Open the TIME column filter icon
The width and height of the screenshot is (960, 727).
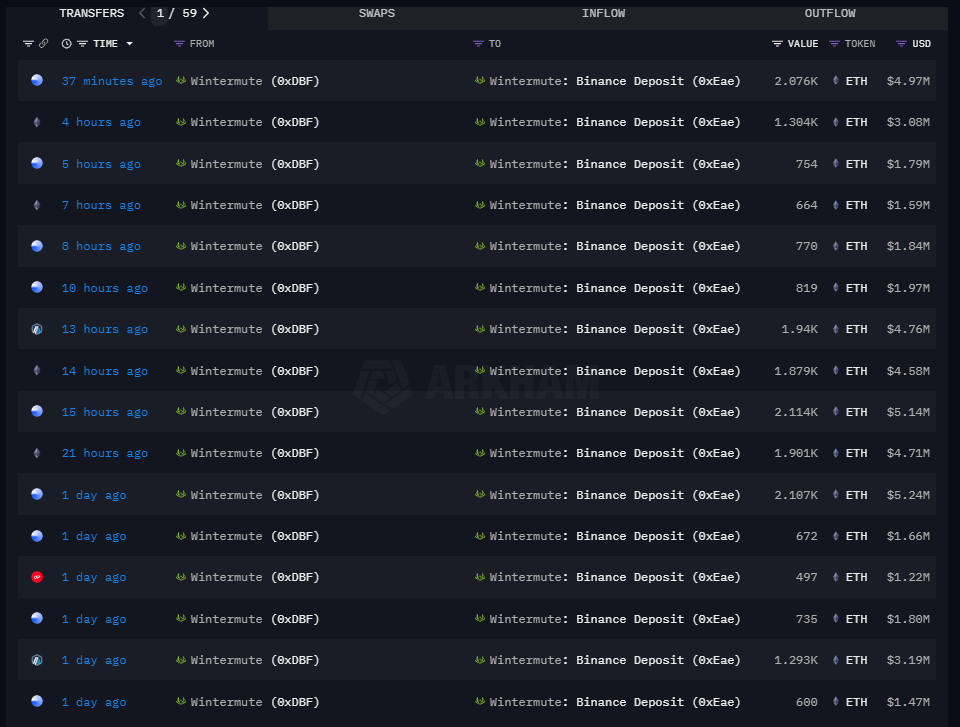[x=82, y=43]
